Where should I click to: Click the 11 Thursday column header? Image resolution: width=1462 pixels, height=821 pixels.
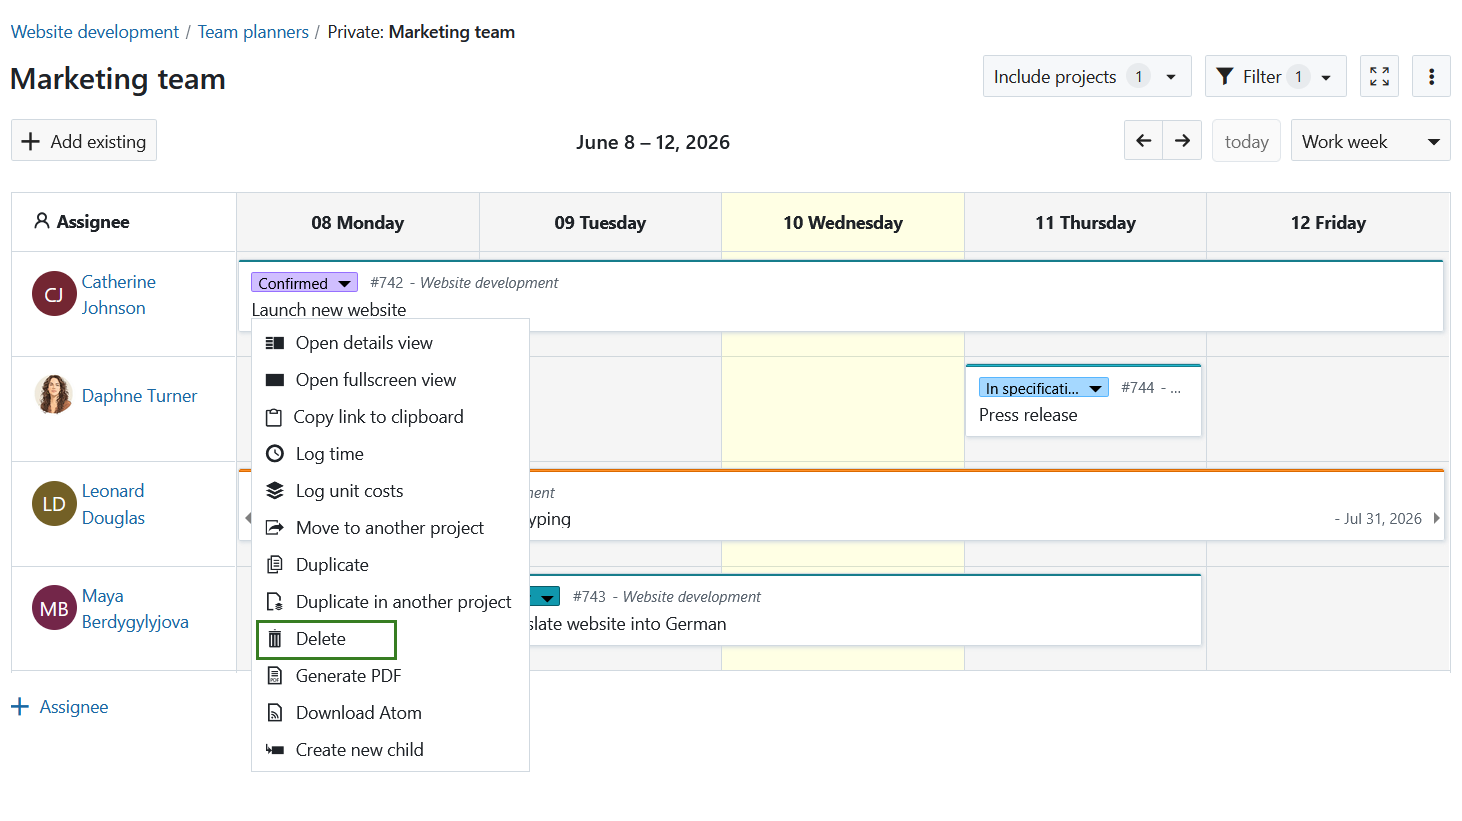click(x=1085, y=222)
